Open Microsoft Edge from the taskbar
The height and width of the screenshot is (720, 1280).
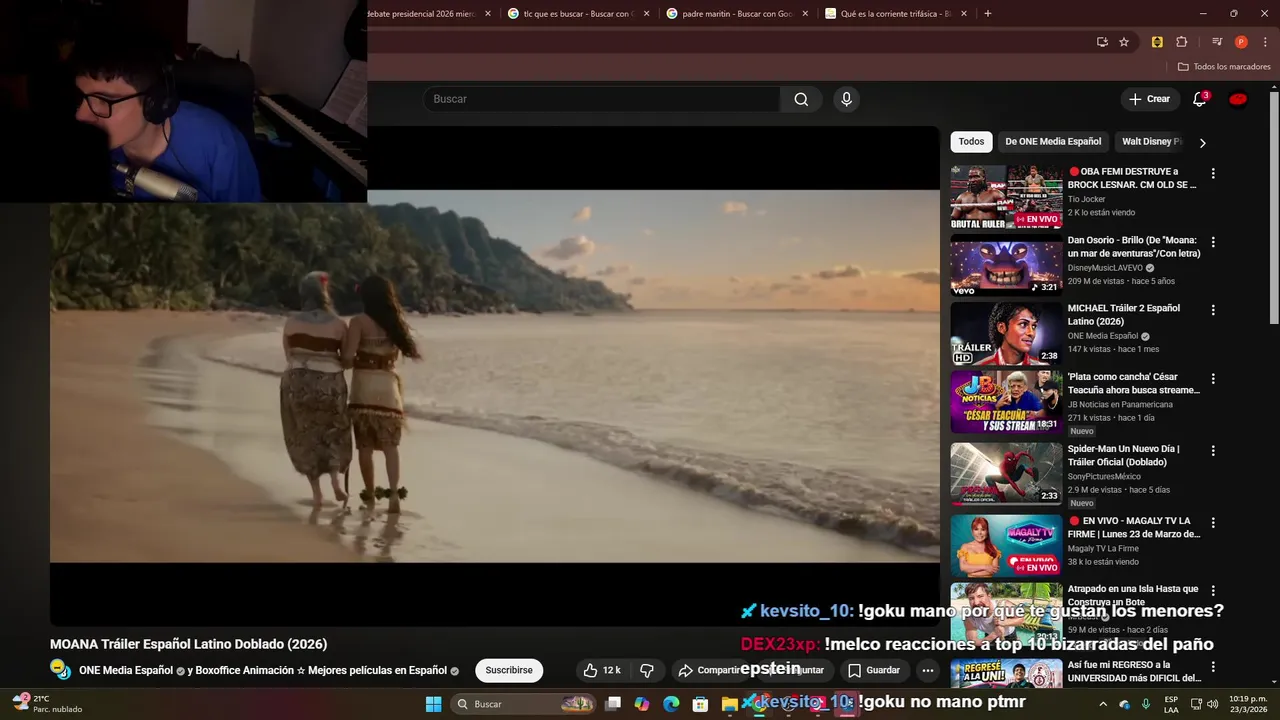(x=671, y=704)
